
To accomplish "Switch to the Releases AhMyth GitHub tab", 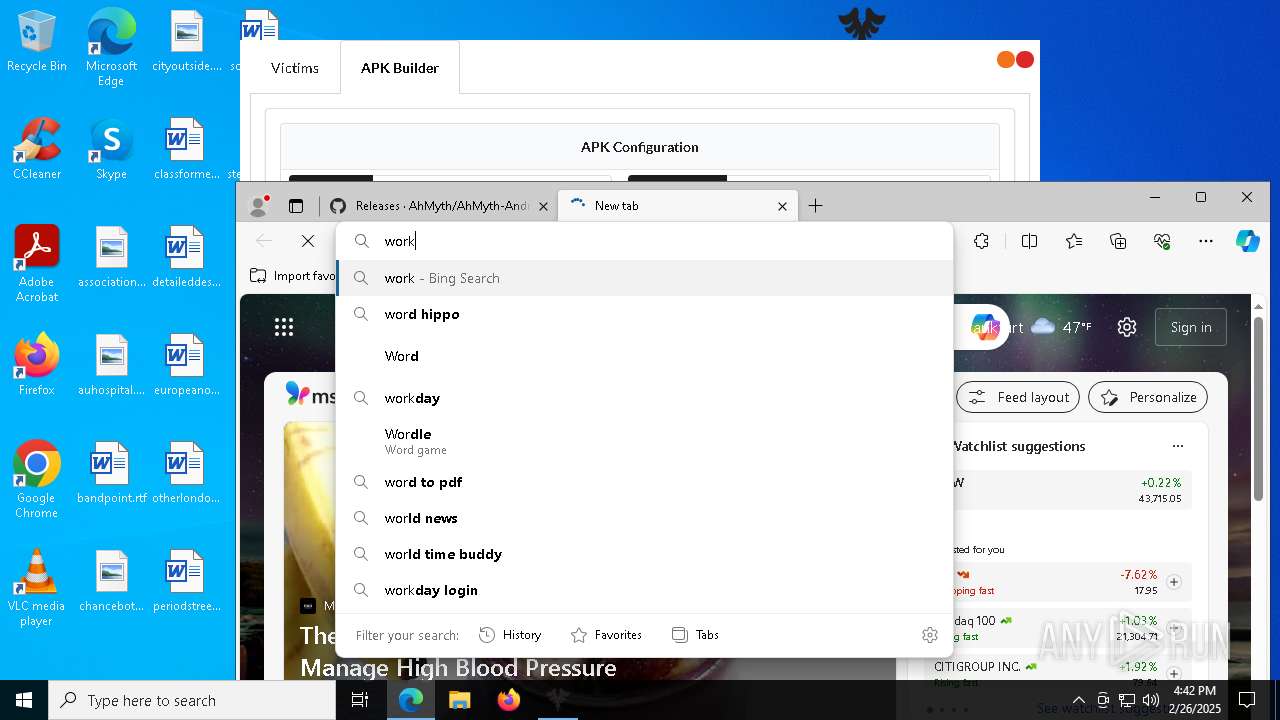I will point(439,206).
